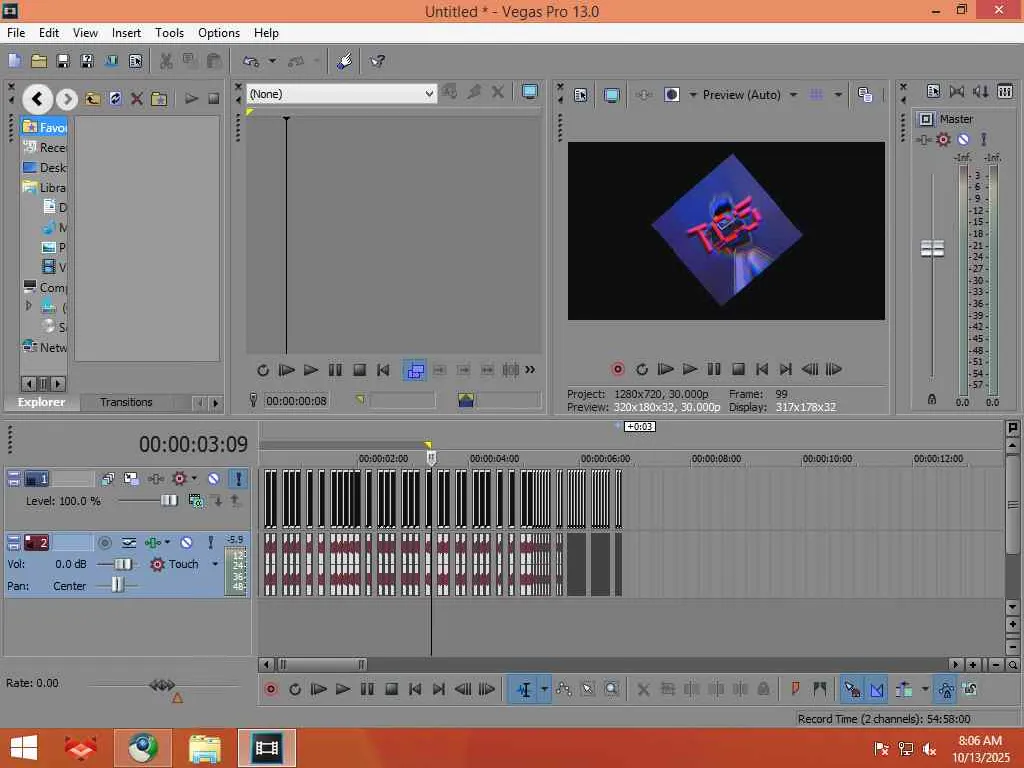Screen dimensions: 1024x768
Task: Click the Master FX gear icon
Action: coord(943,139)
